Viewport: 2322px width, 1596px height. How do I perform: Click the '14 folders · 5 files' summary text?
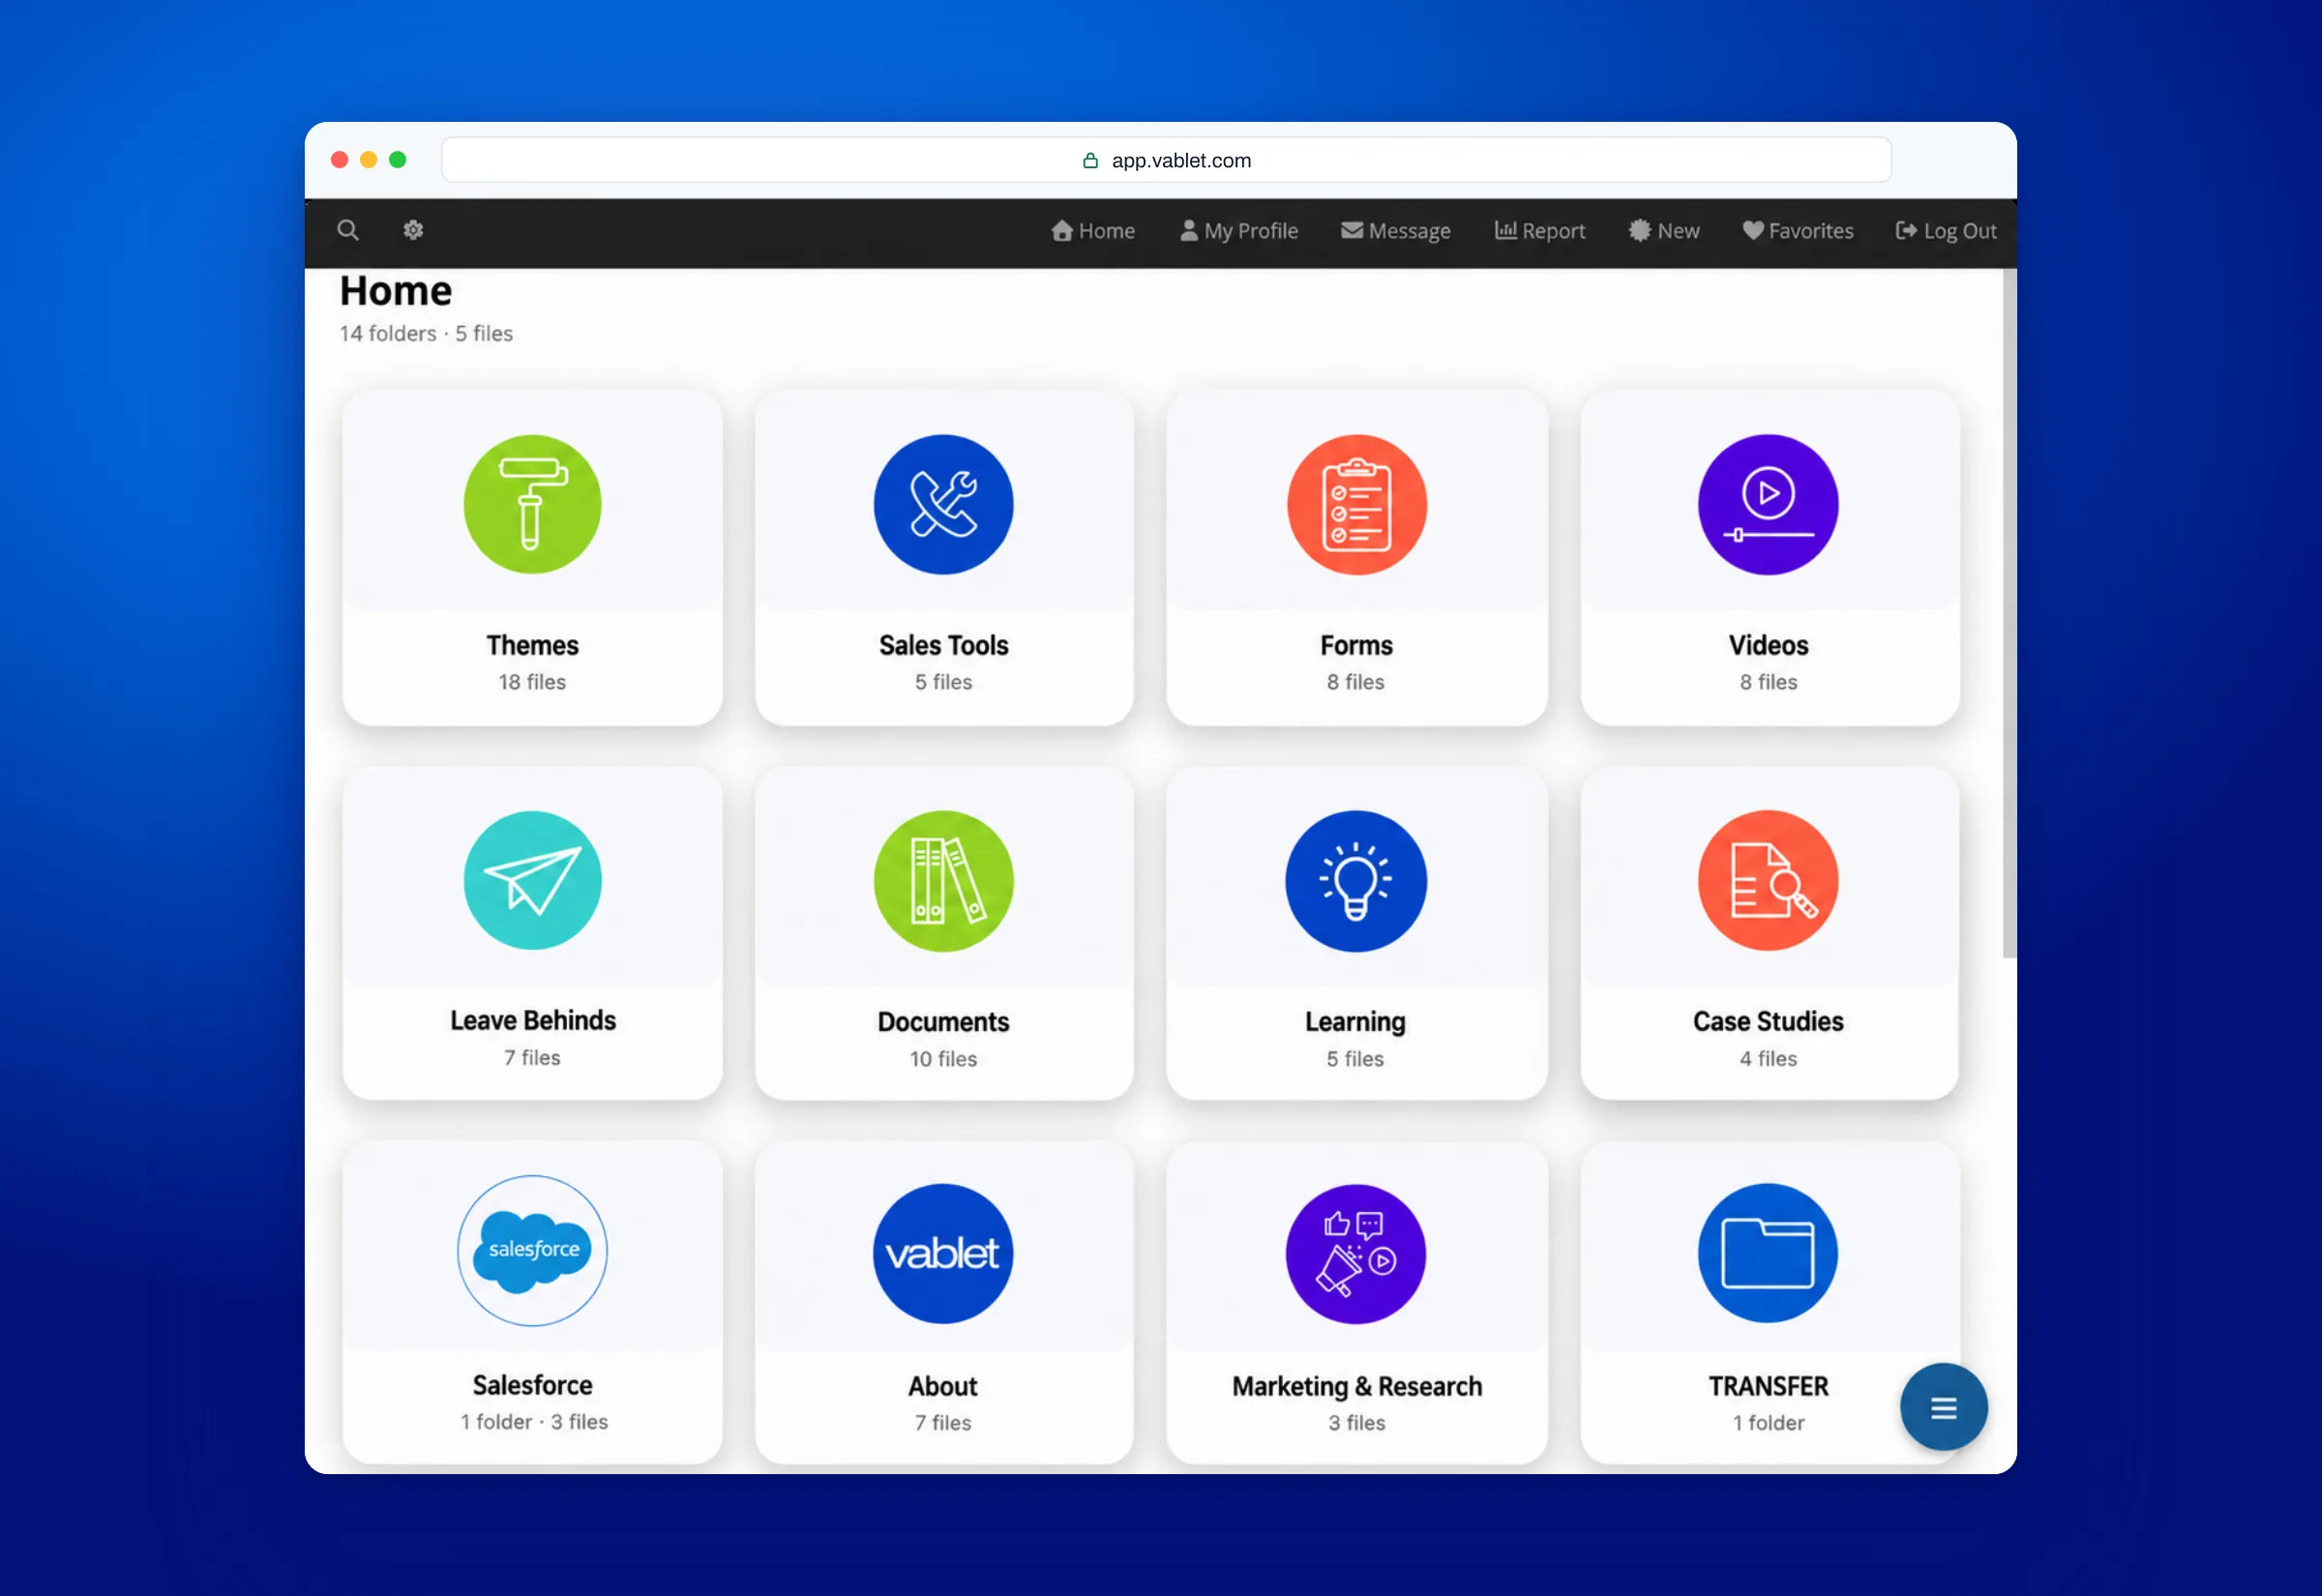tap(426, 334)
